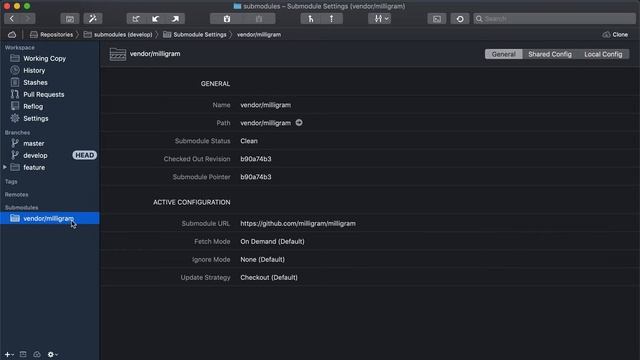Screen dimensions: 640x360
Task: Click the Workspace section header
Action: click(x=20, y=48)
